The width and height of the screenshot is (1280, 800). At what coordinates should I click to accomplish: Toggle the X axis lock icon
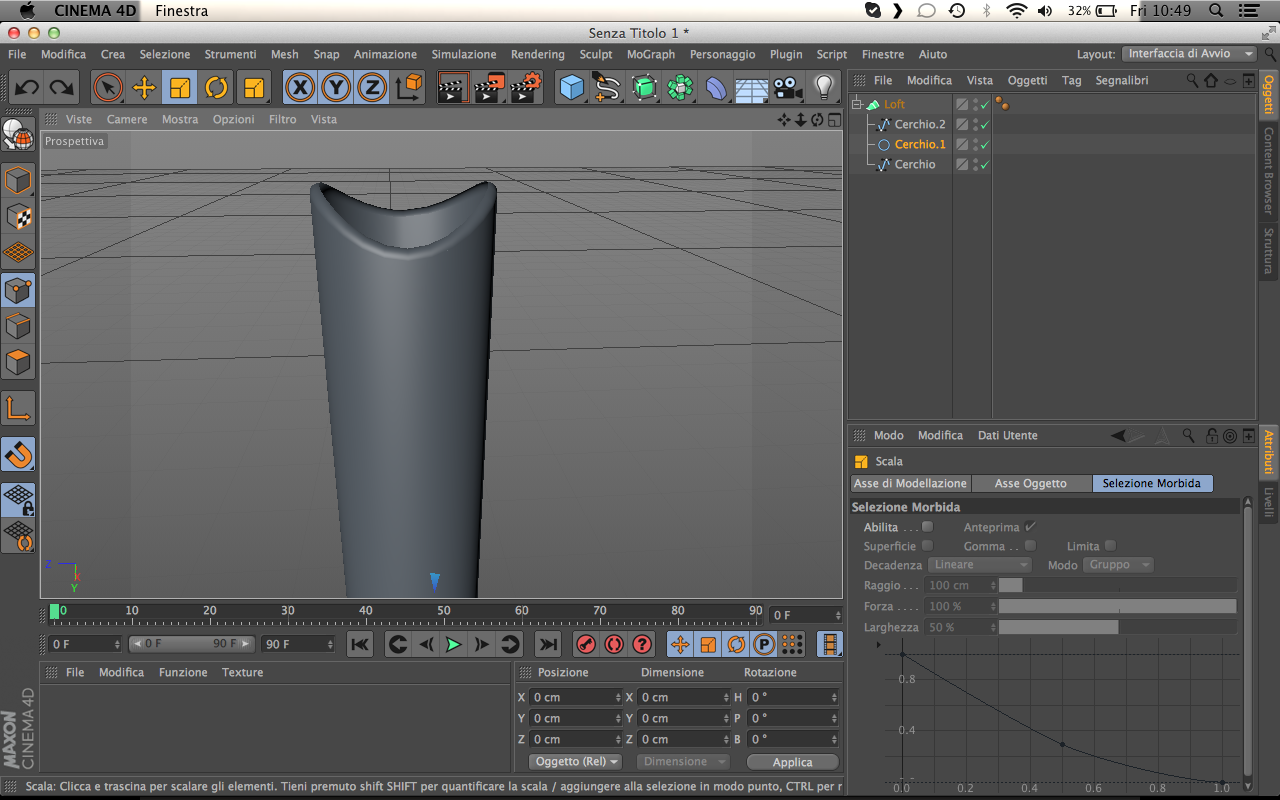click(299, 88)
